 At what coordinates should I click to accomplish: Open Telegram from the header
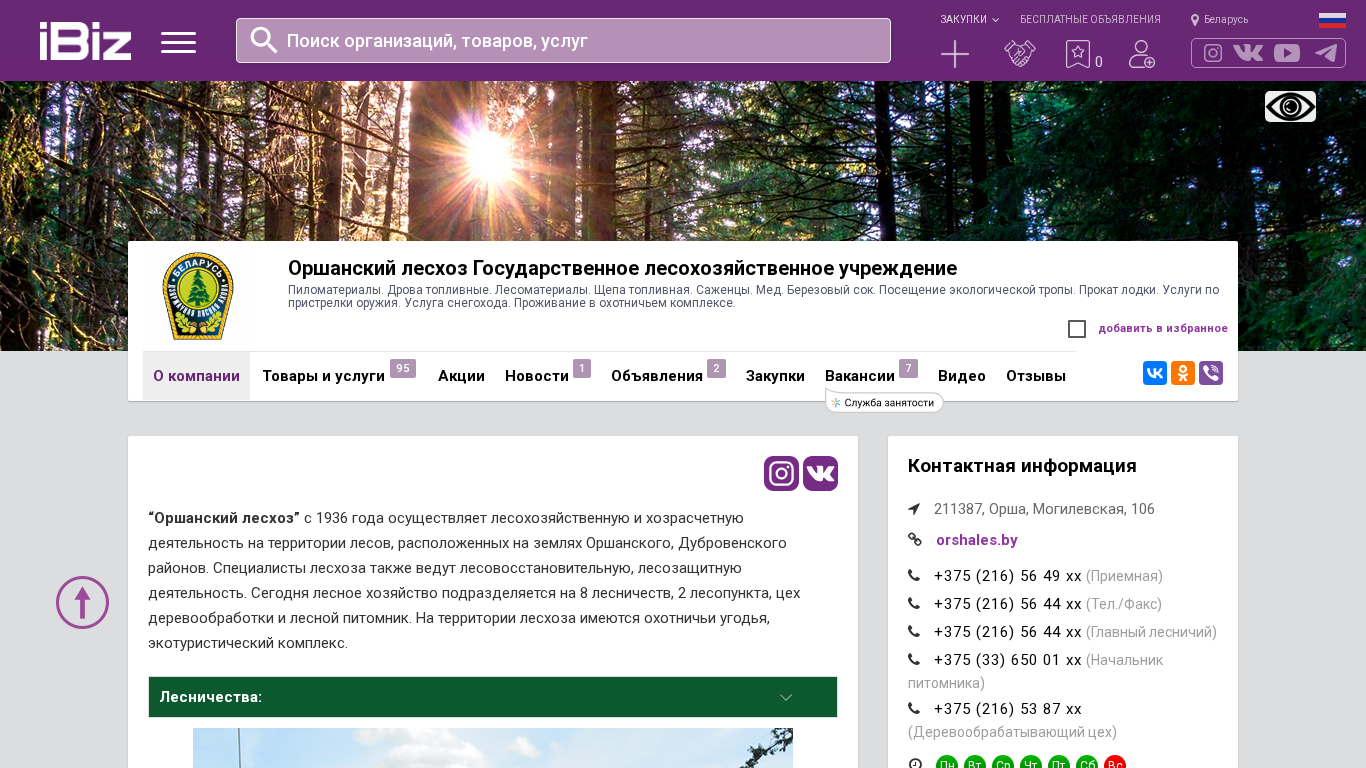(1326, 53)
